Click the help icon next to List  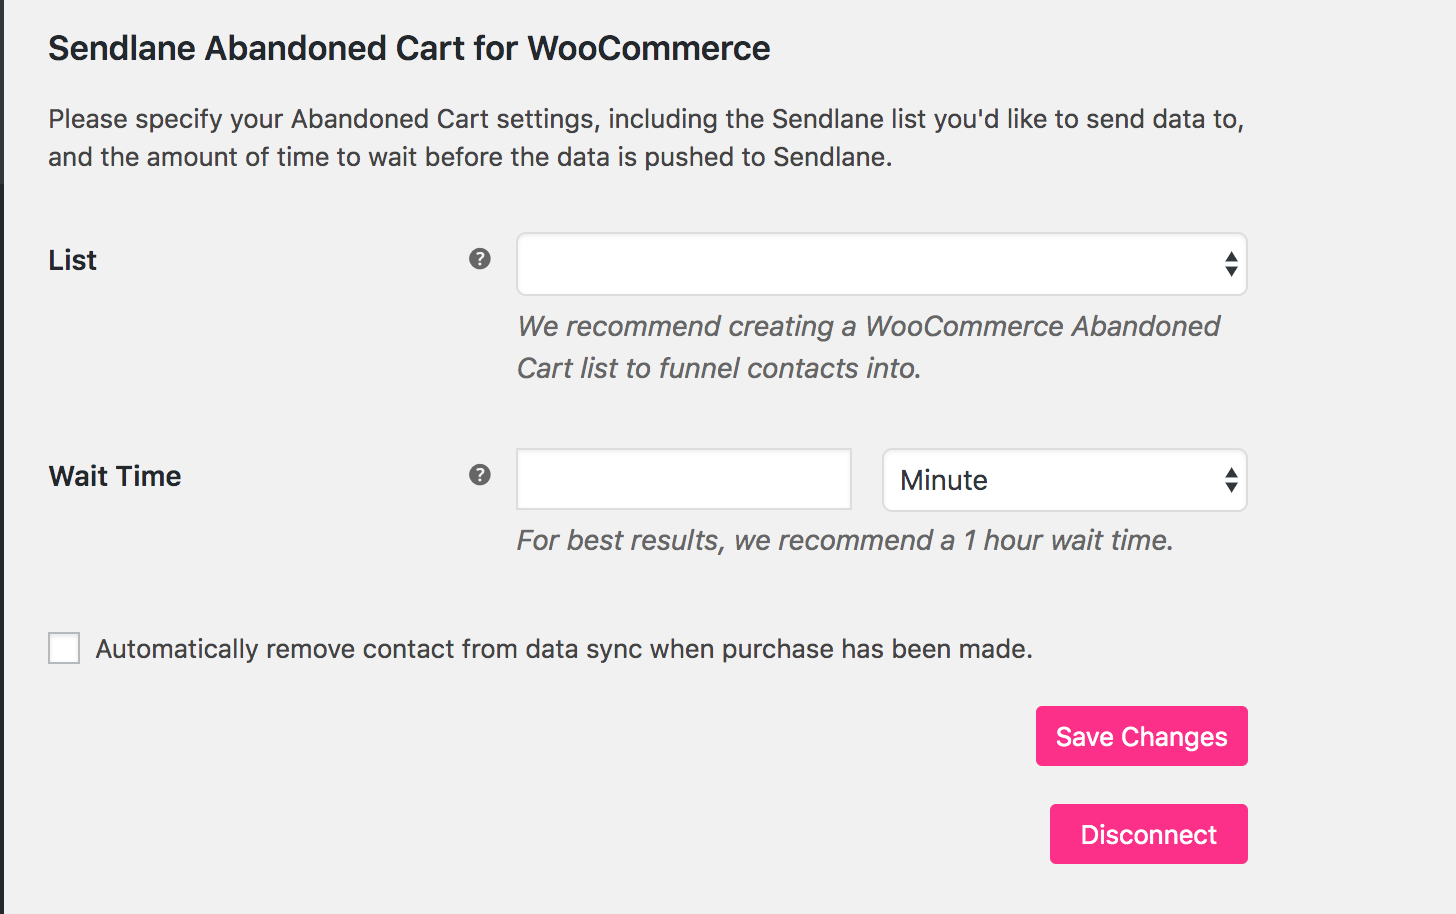(x=480, y=259)
